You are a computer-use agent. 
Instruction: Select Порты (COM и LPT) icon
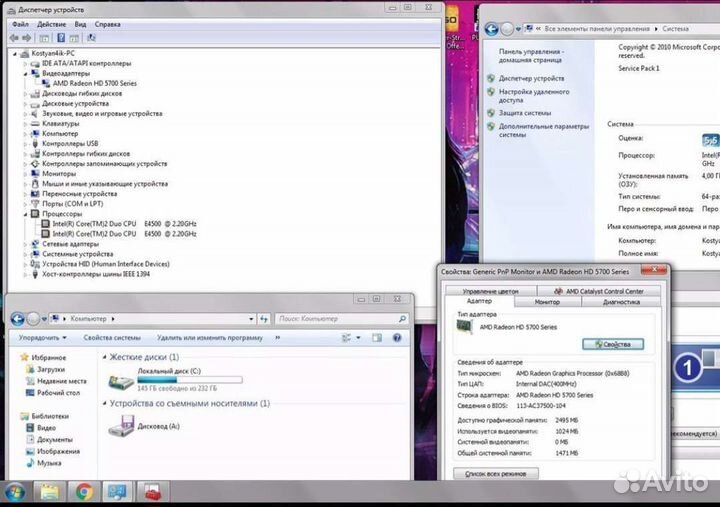click(35, 204)
